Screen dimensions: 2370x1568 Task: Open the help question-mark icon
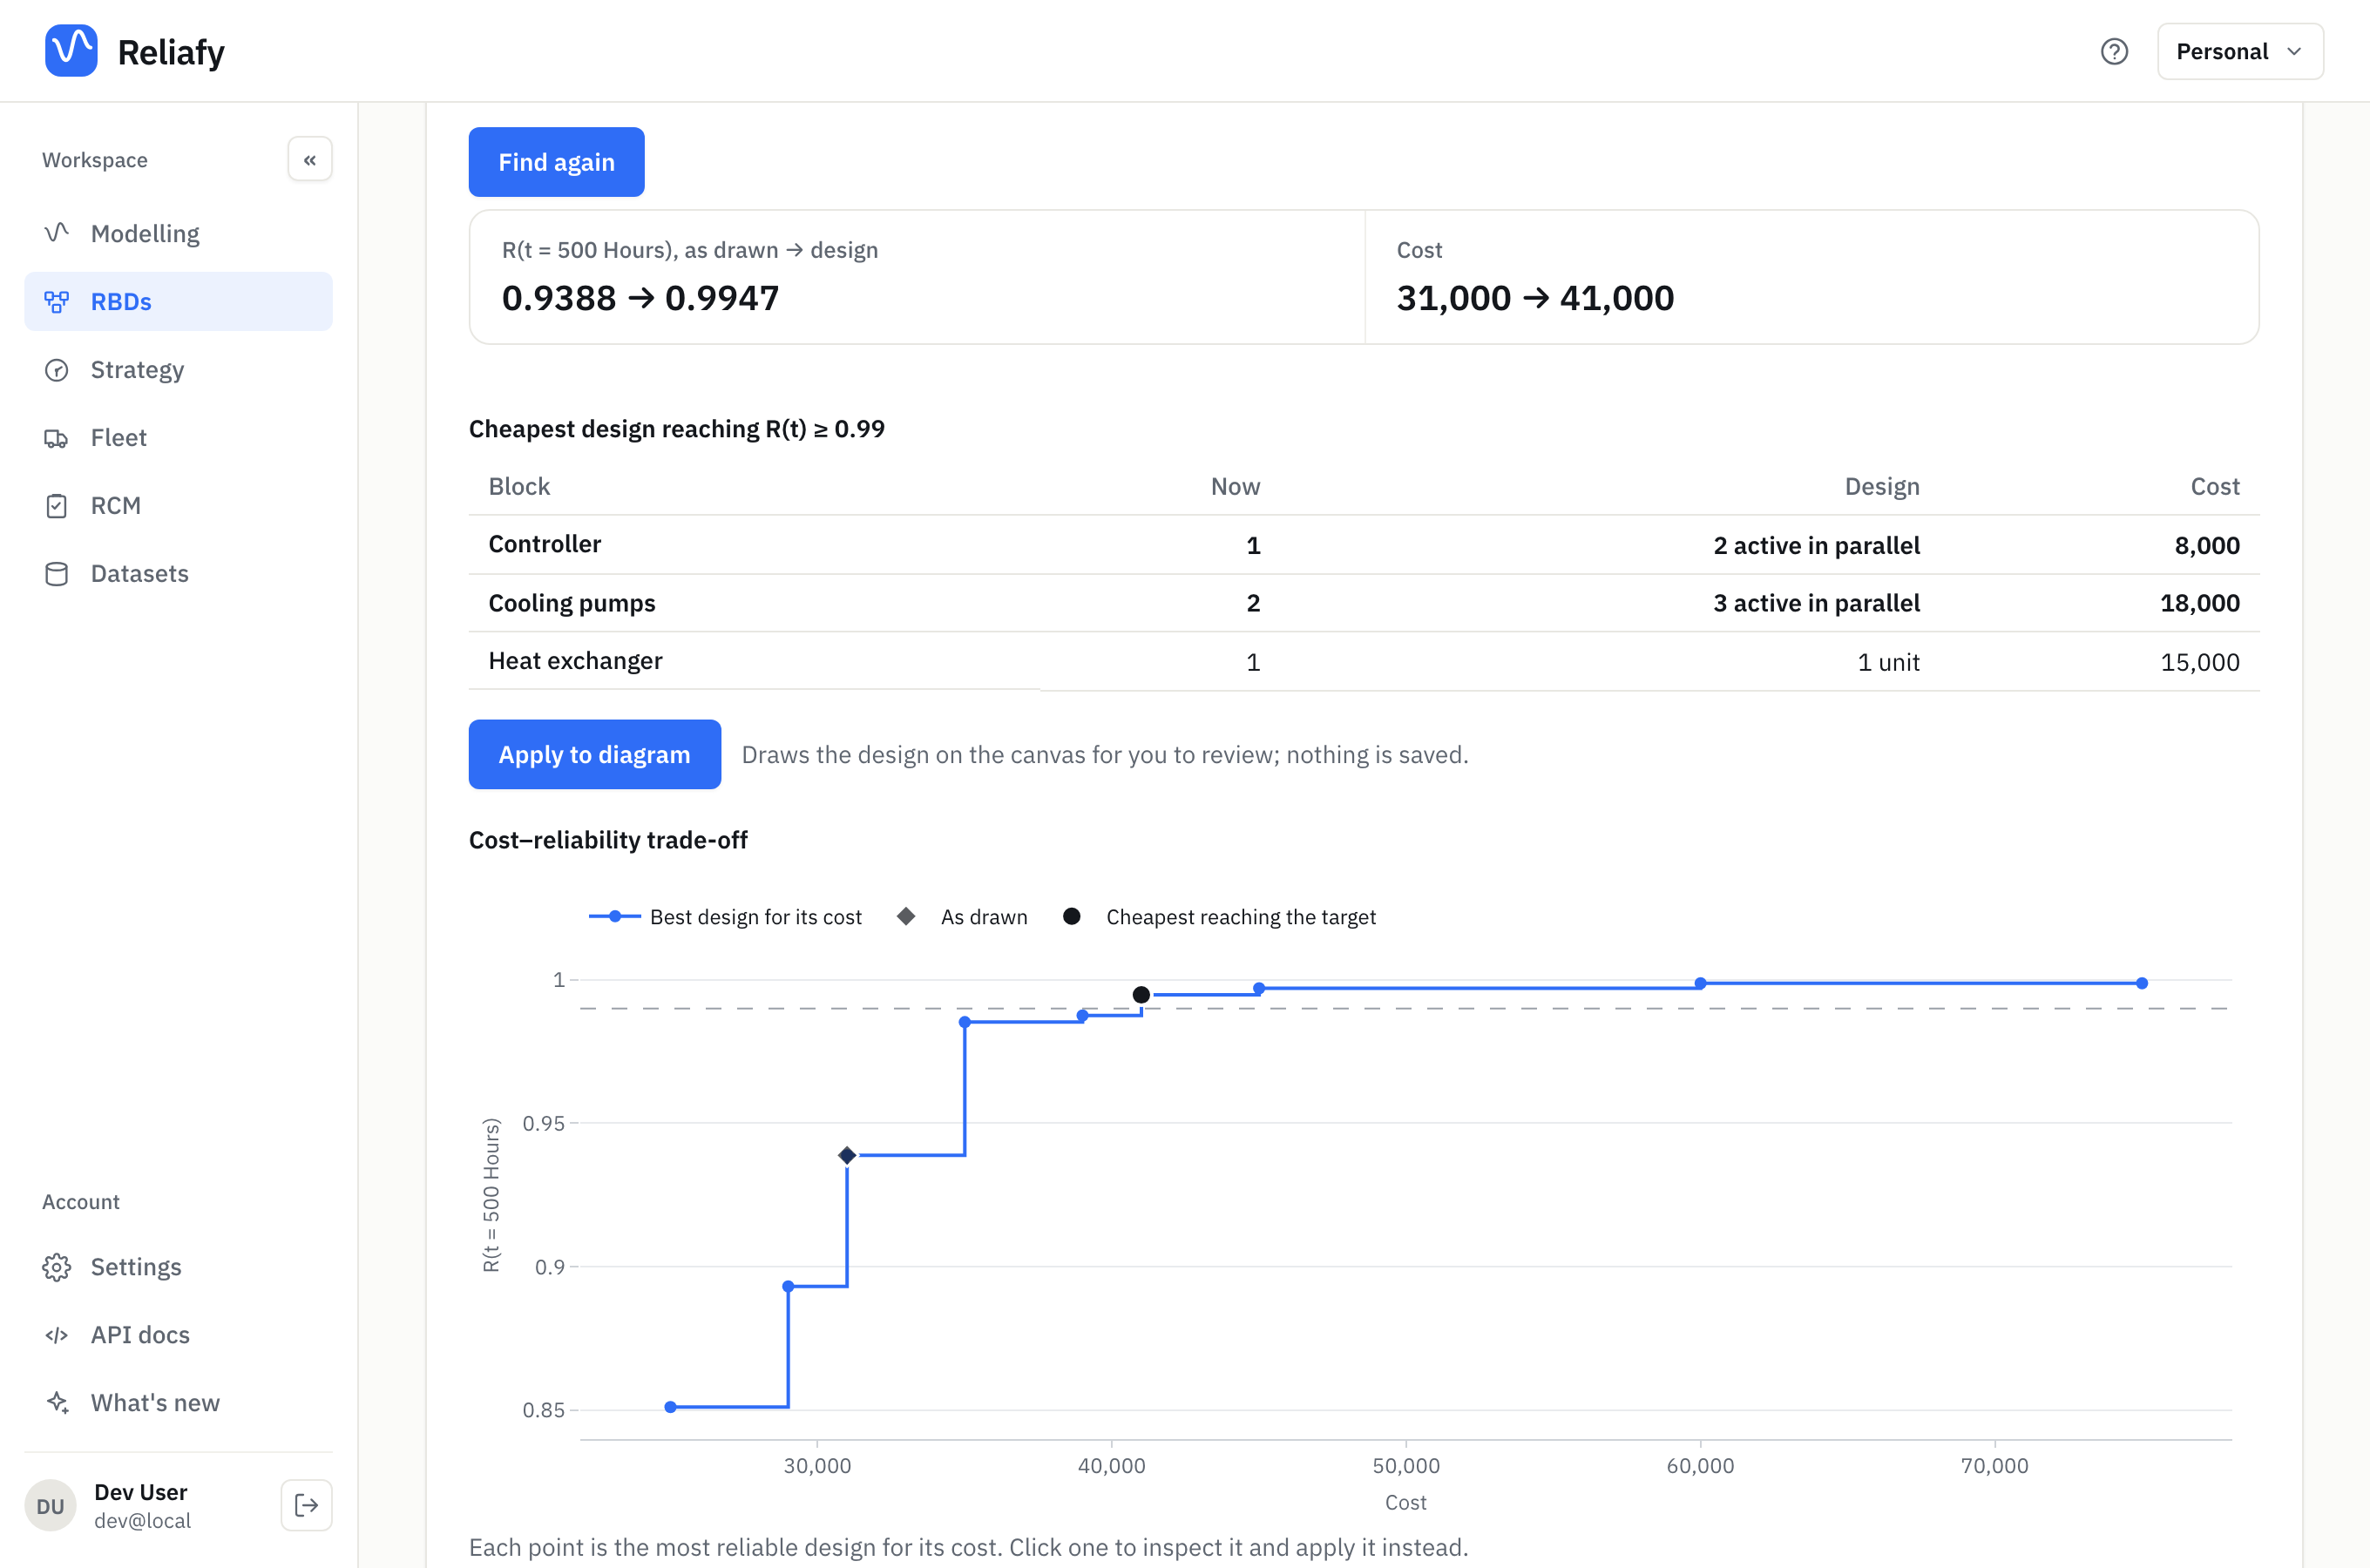tap(2114, 51)
